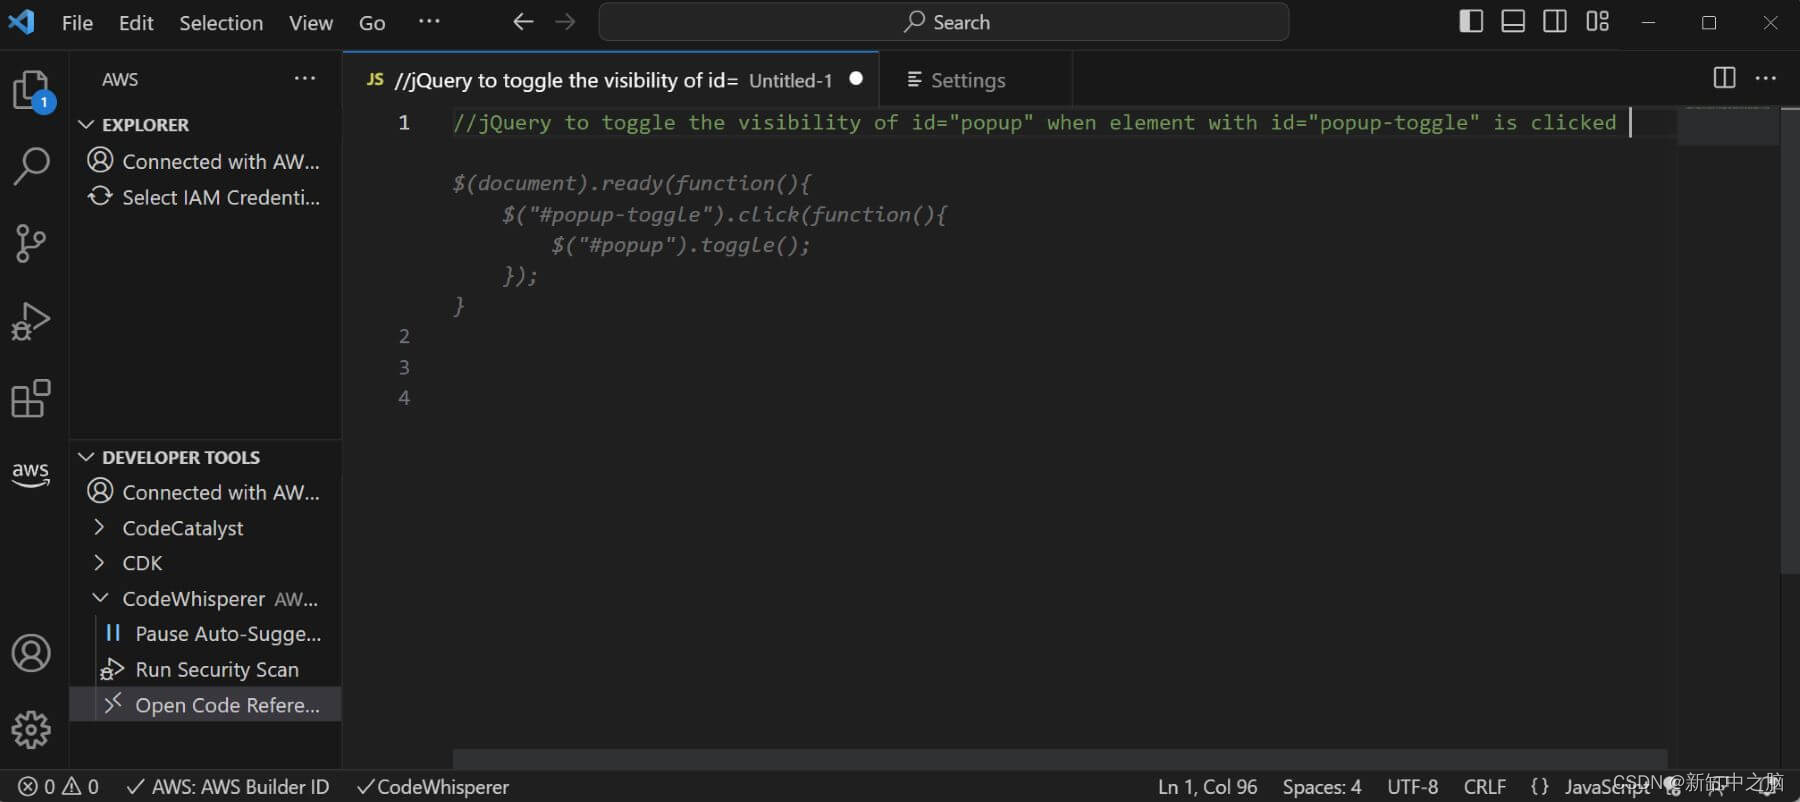Open the AWS Toolkit panel icon
Screen dimensions: 1800x802
click(x=31, y=473)
